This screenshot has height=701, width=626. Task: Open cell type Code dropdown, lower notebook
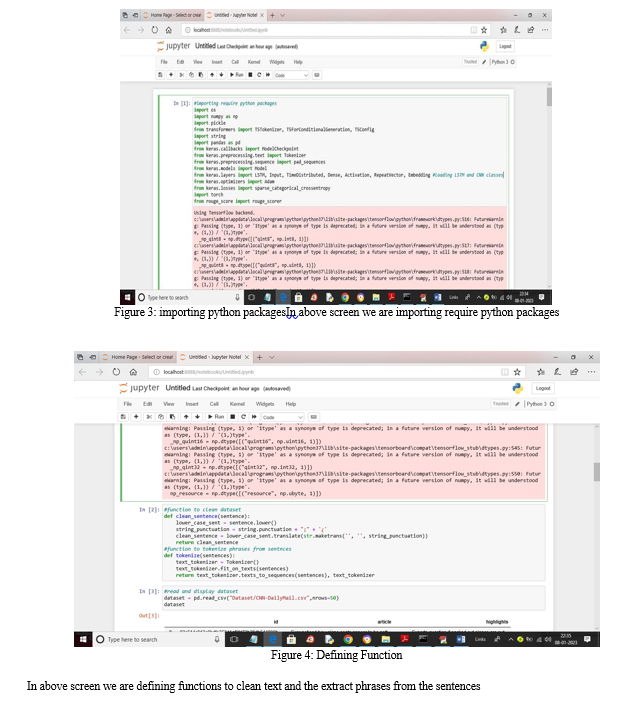(283, 417)
